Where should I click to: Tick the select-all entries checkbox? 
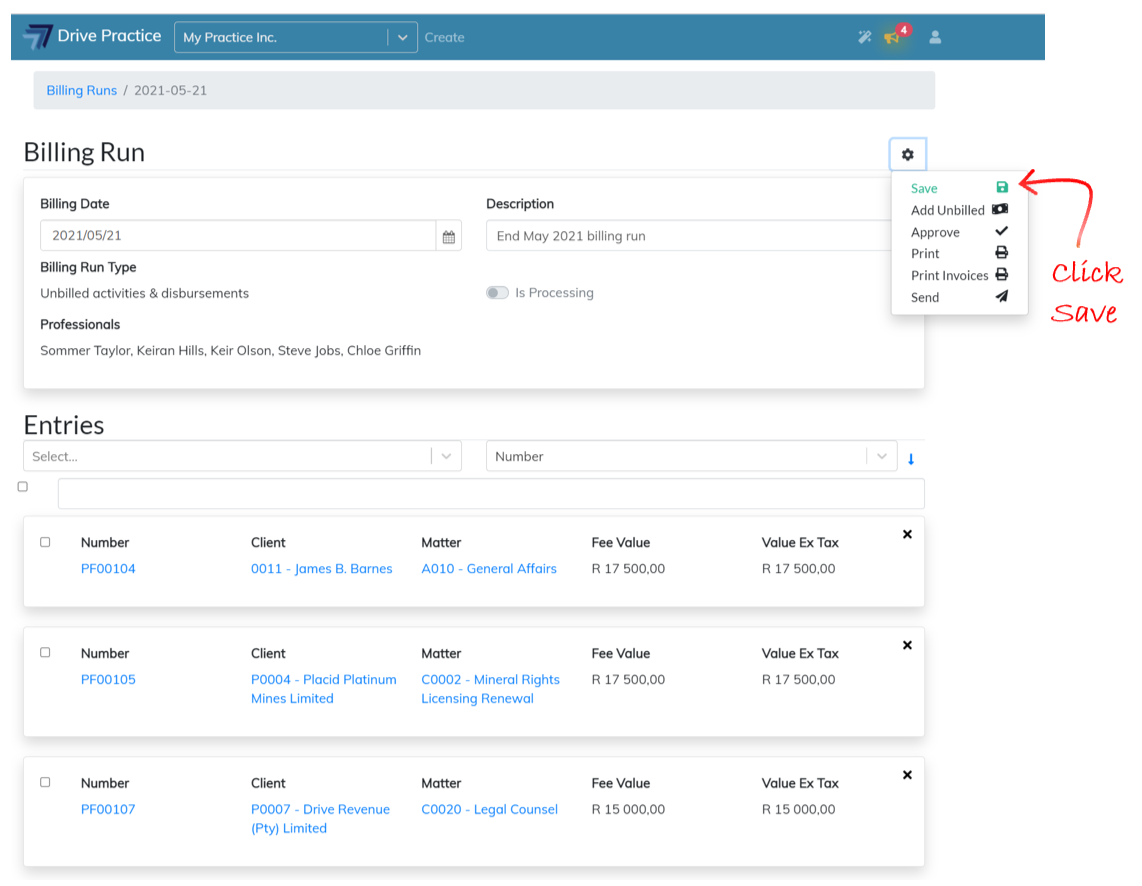(23, 487)
